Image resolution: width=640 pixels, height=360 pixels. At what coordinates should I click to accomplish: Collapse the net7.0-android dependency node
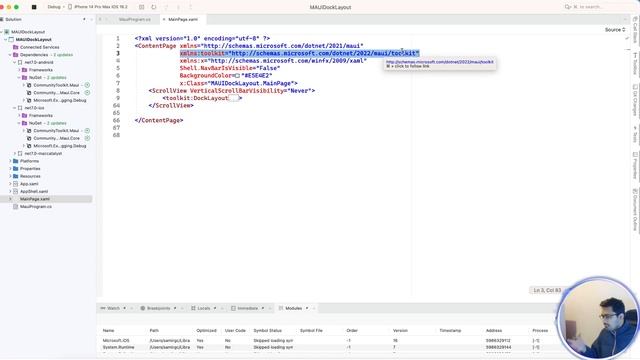[x=15, y=62]
